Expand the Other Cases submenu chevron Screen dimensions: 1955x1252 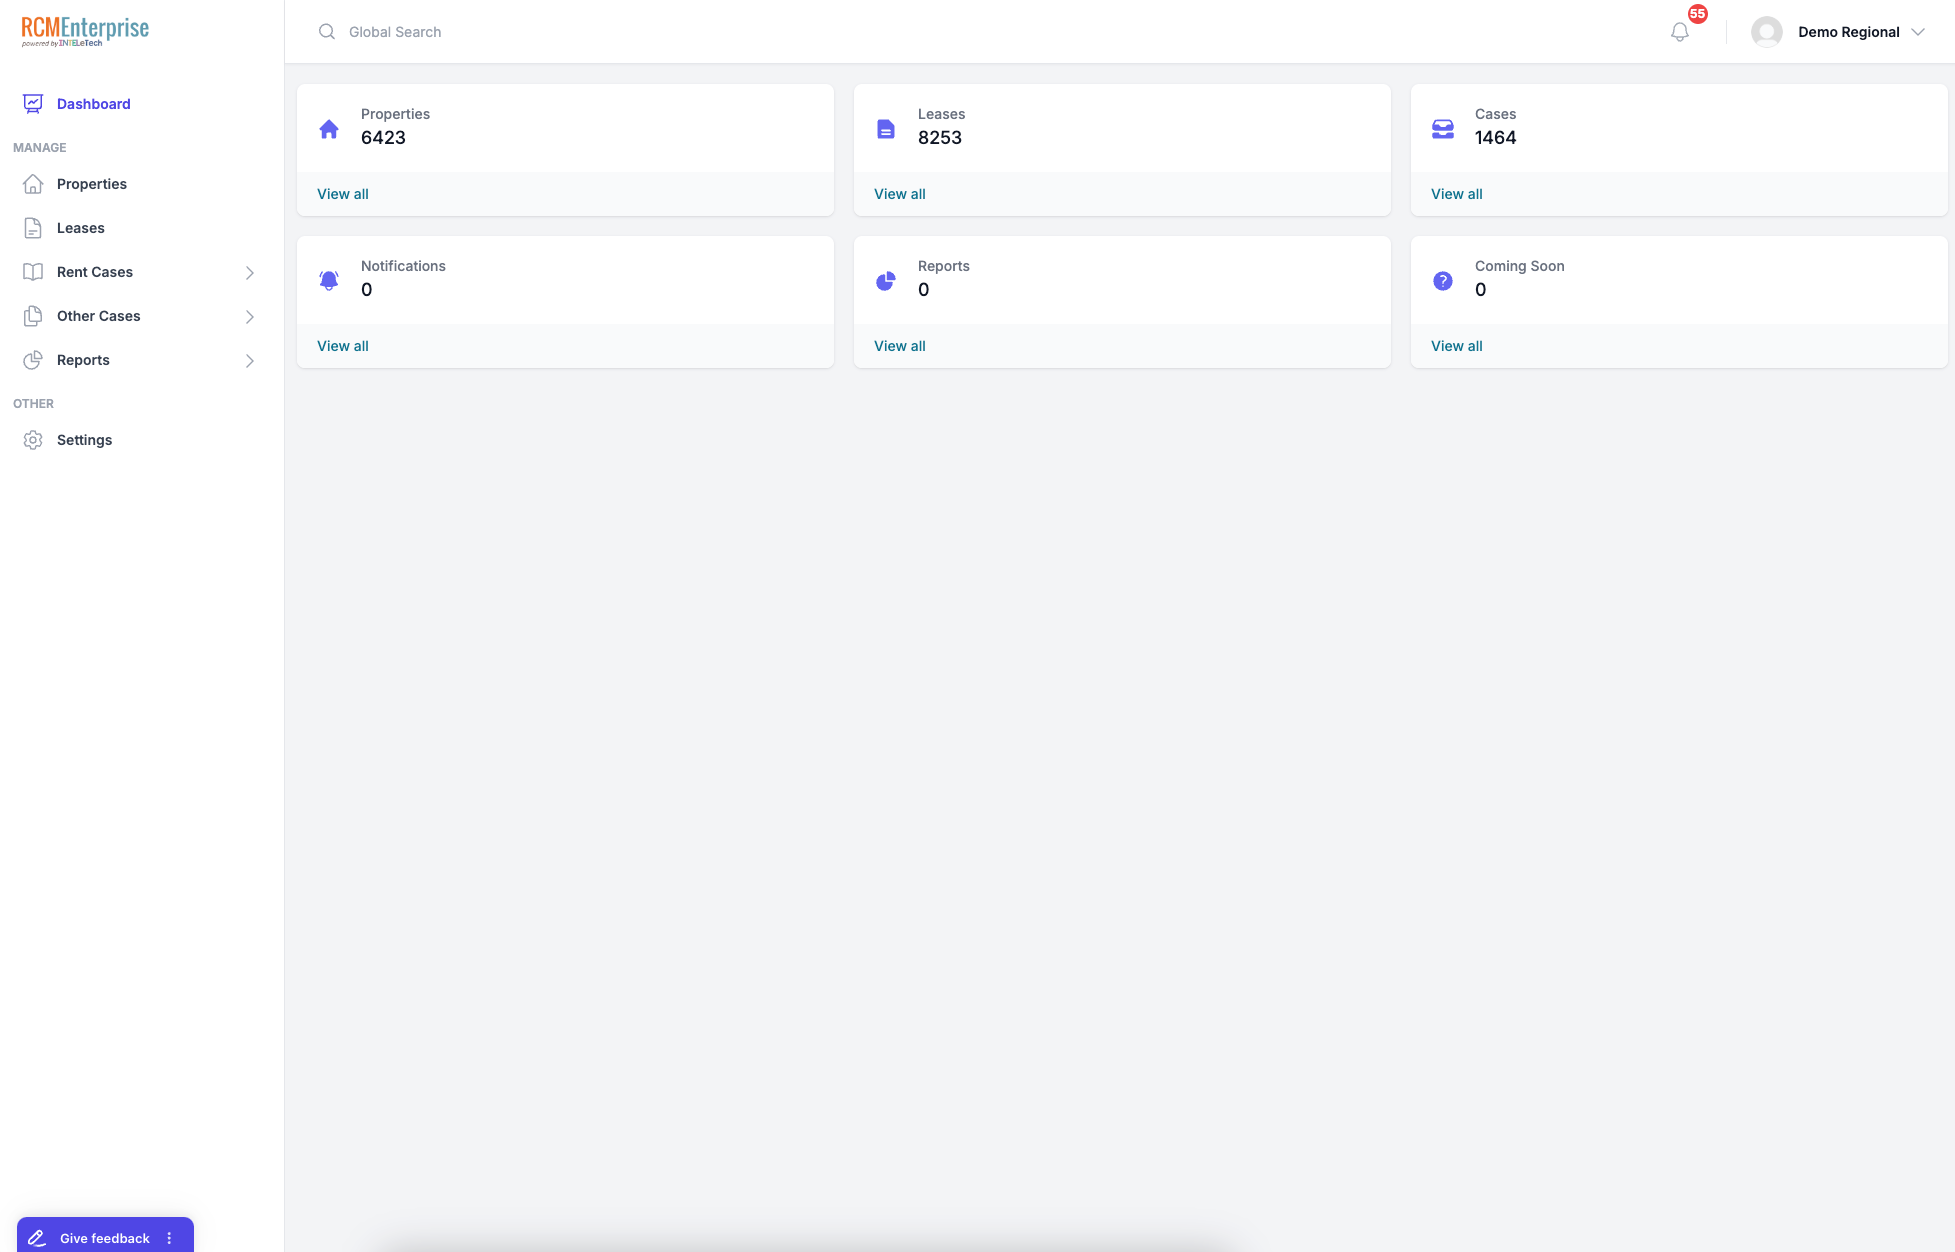coord(250,317)
